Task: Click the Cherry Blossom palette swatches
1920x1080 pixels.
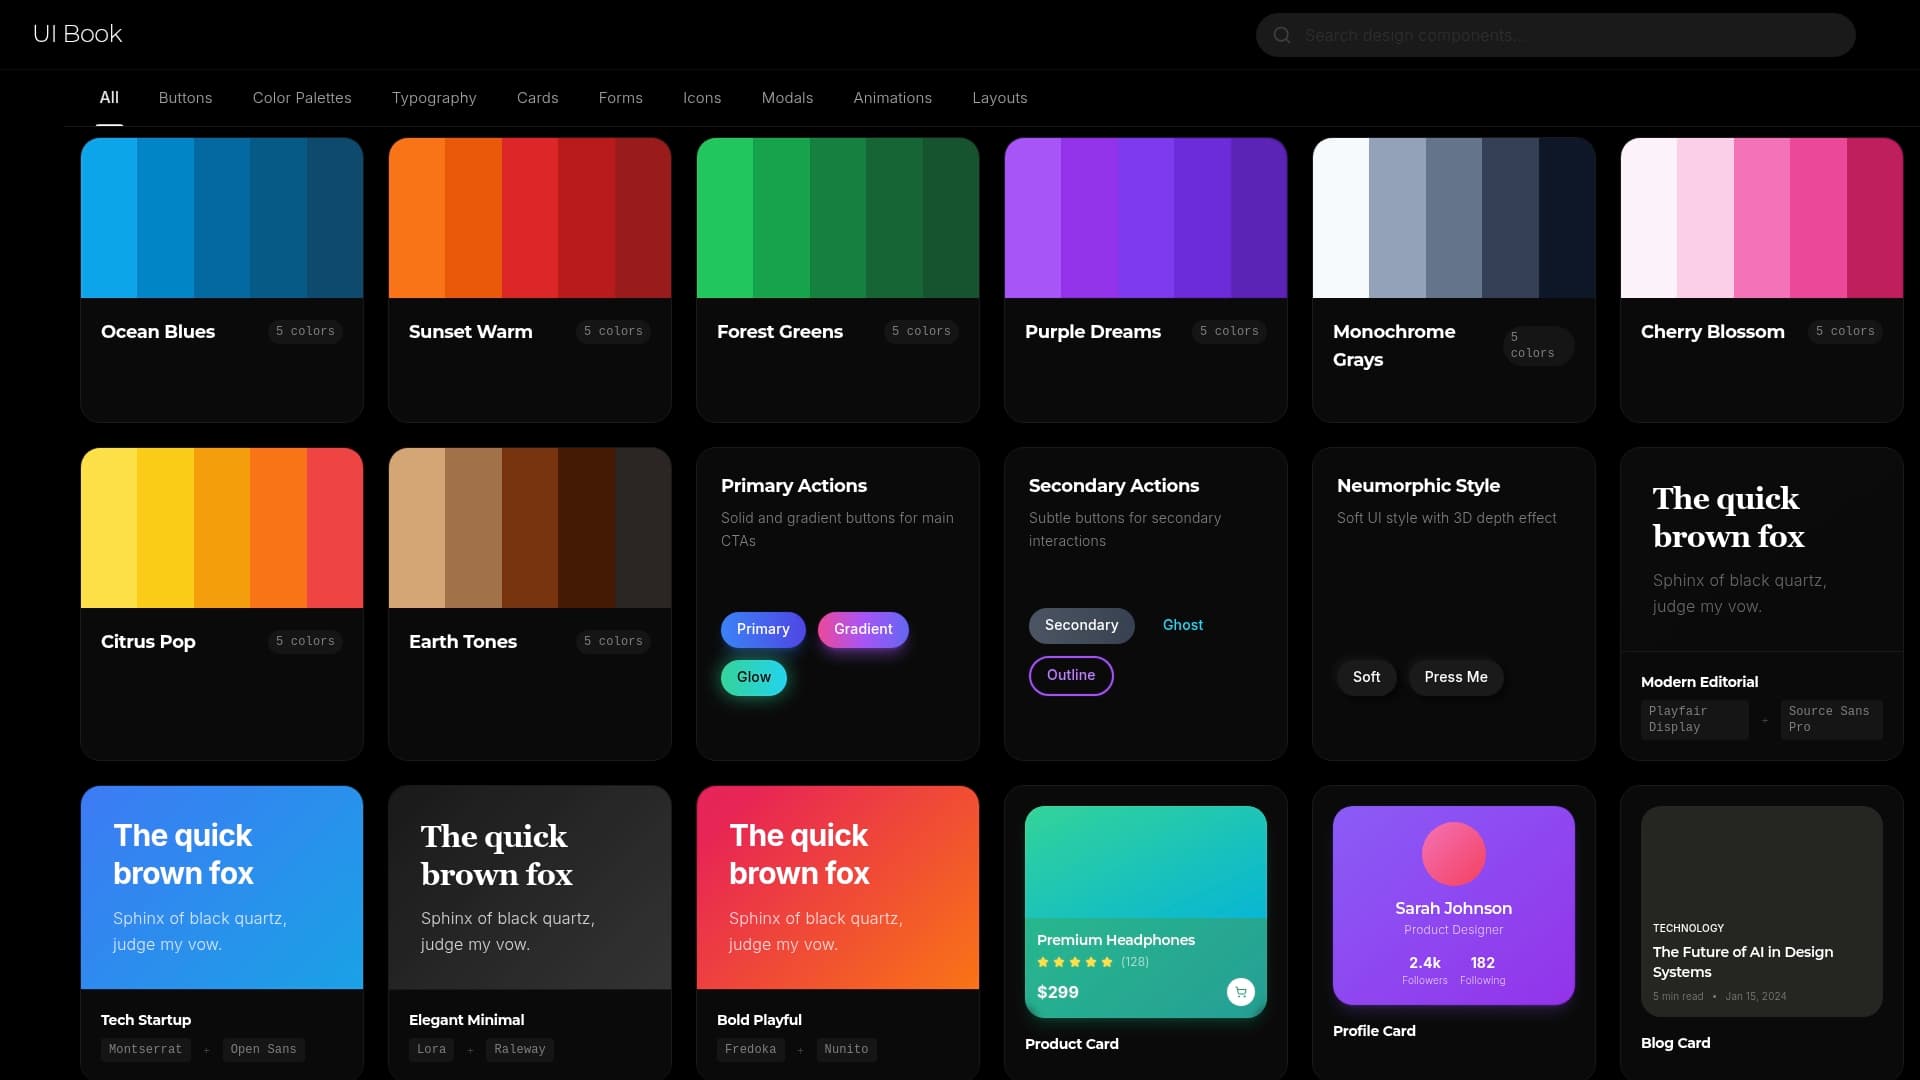Action: [1760, 216]
